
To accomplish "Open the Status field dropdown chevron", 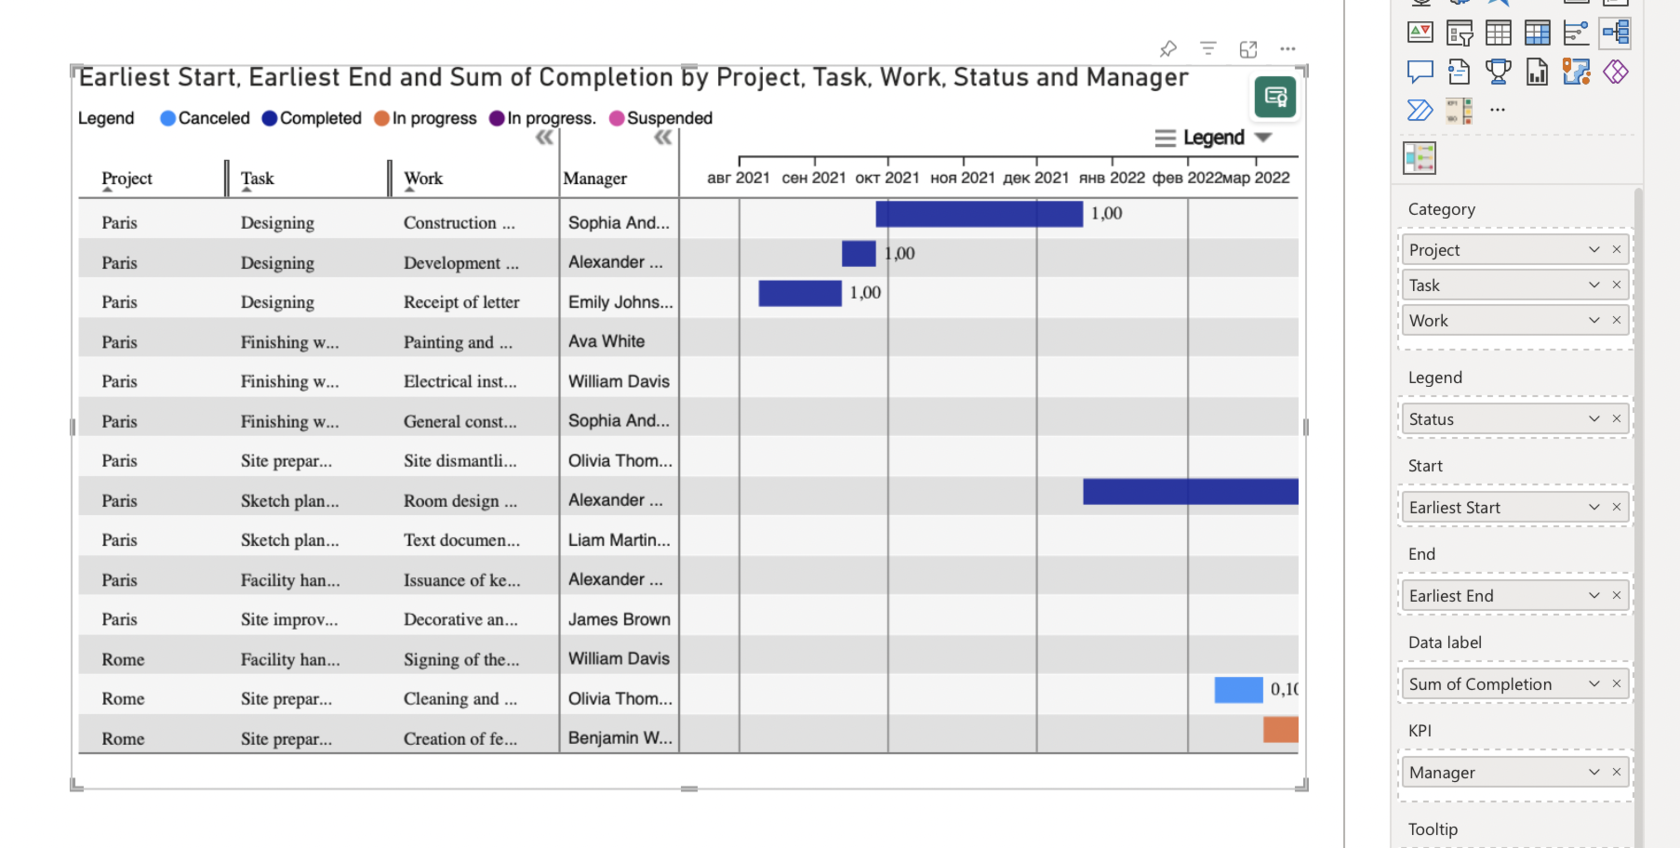I will coord(1594,419).
